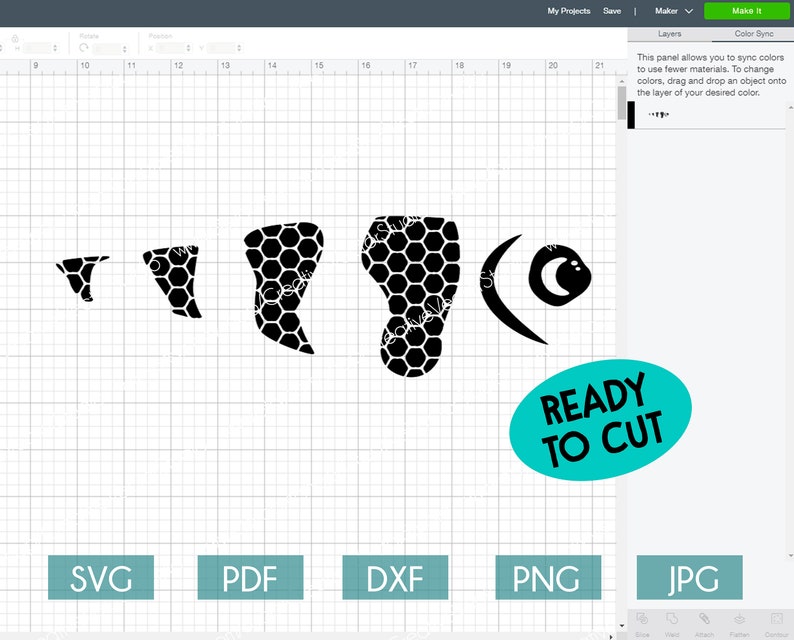Click the height field stepper arrows

click(55, 48)
